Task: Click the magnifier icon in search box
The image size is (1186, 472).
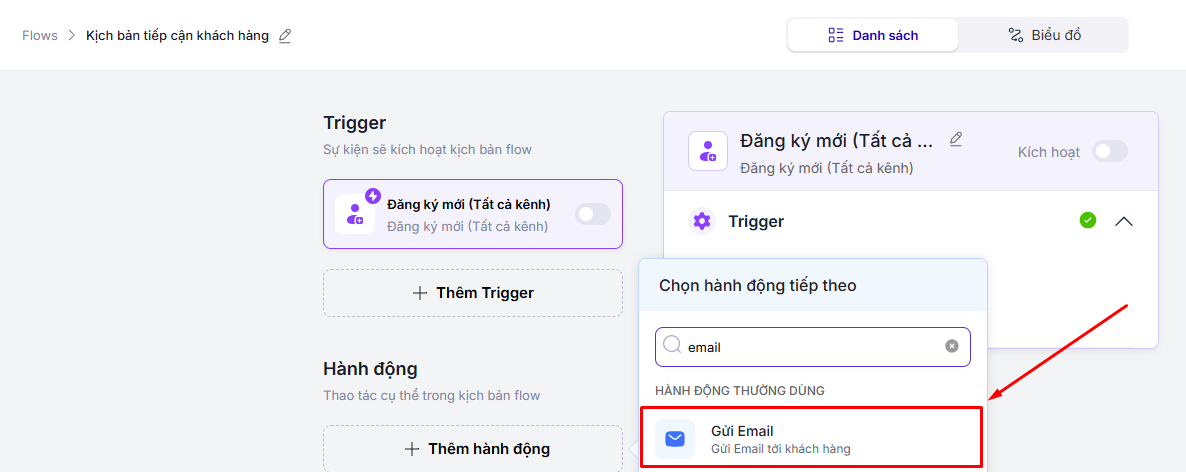Action: tap(672, 346)
